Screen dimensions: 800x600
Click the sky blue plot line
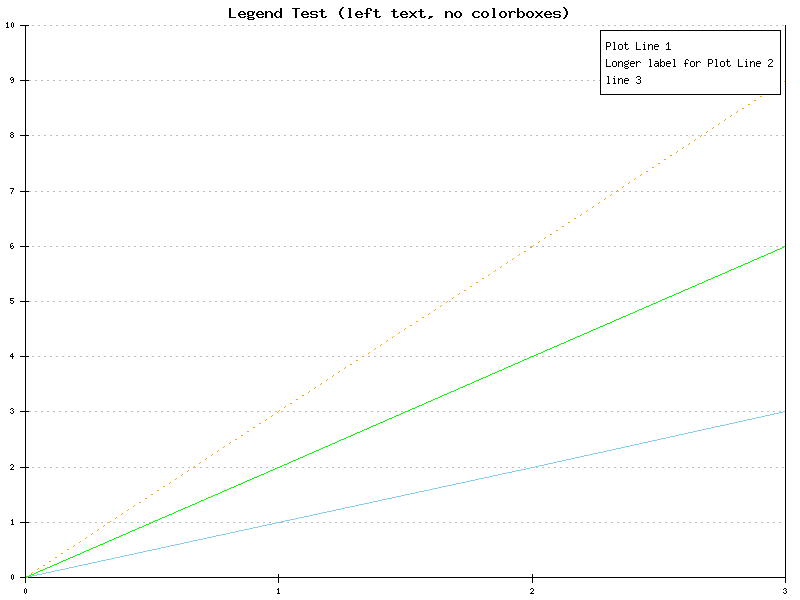[x=406, y=494]
